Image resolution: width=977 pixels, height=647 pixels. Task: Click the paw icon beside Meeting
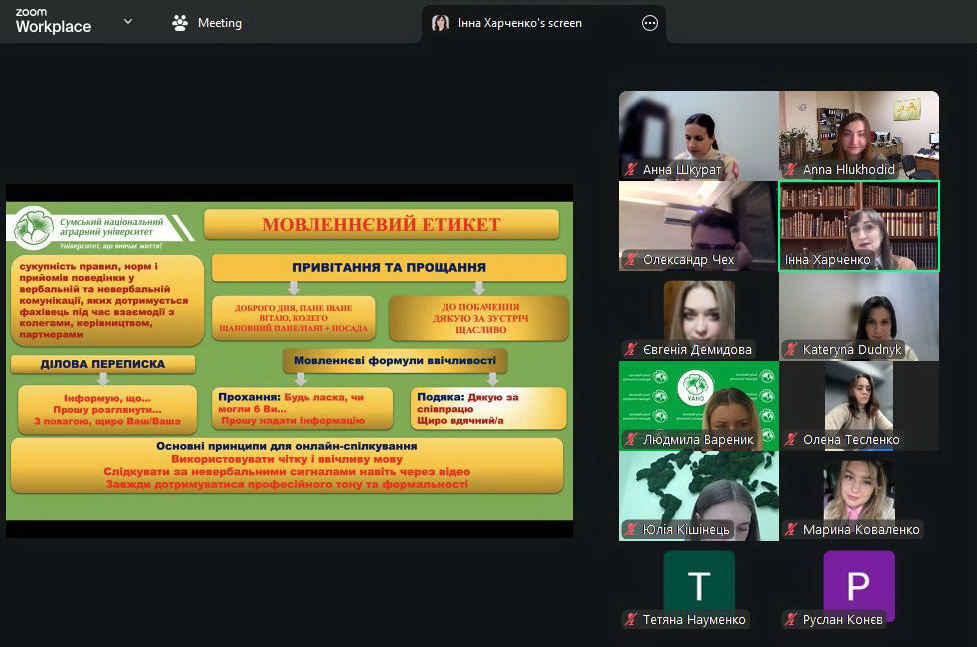point(180,23)
